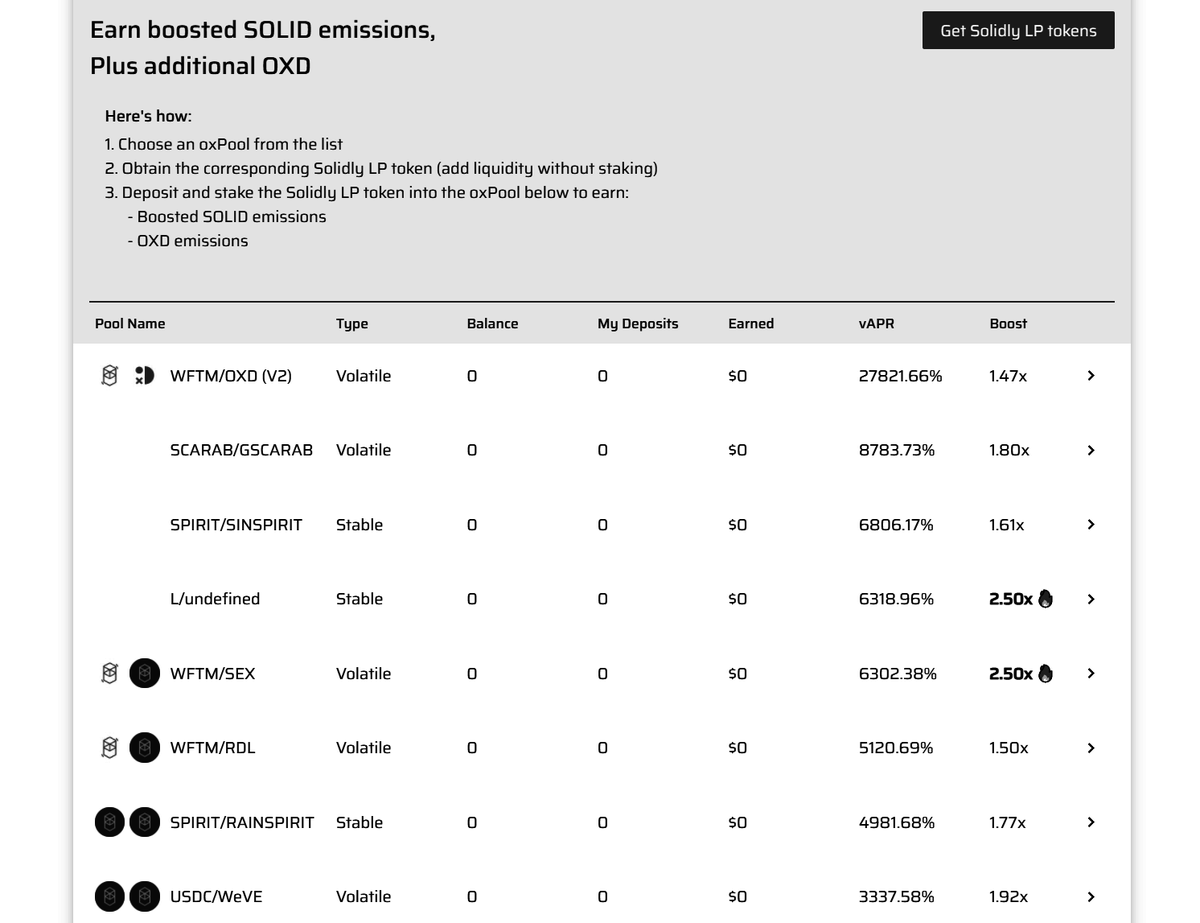
Task: Select the WFTM/OXD (V2) pool name
Action: pyautogui.click(x=231, y=376)
